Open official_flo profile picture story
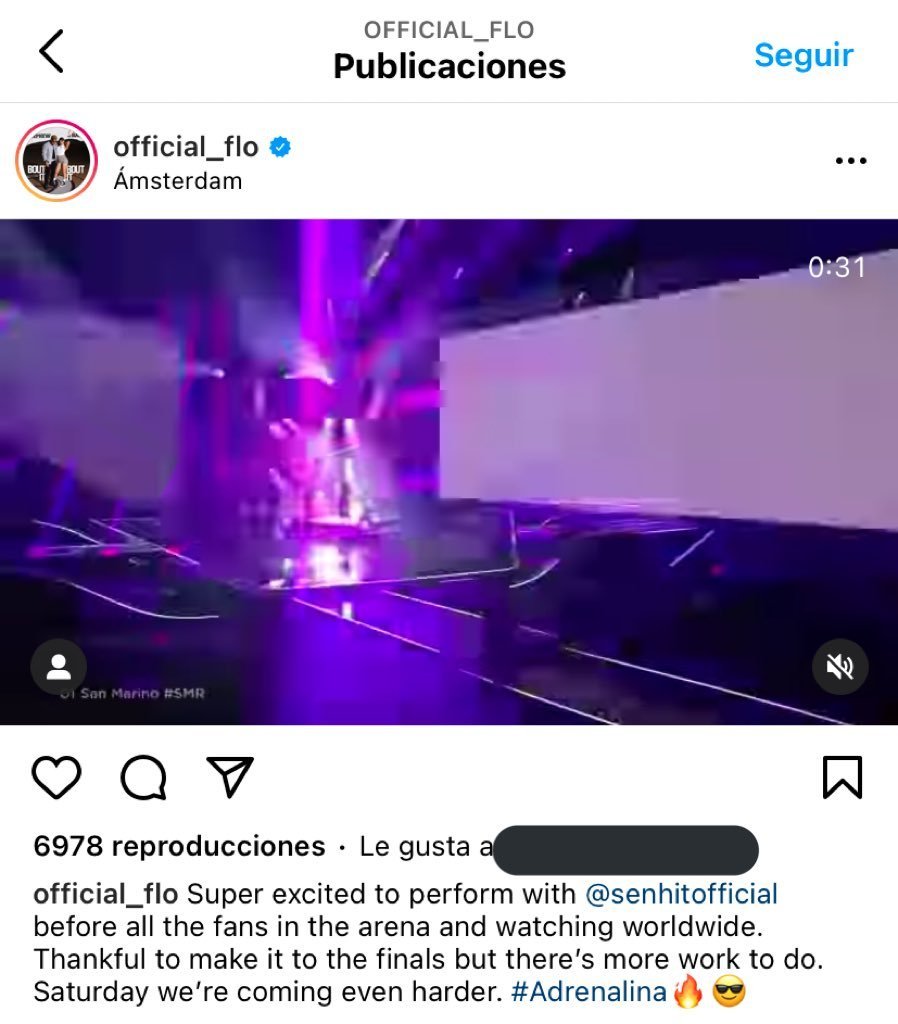This screenshot has height=1024, width=898. point(57,160)
